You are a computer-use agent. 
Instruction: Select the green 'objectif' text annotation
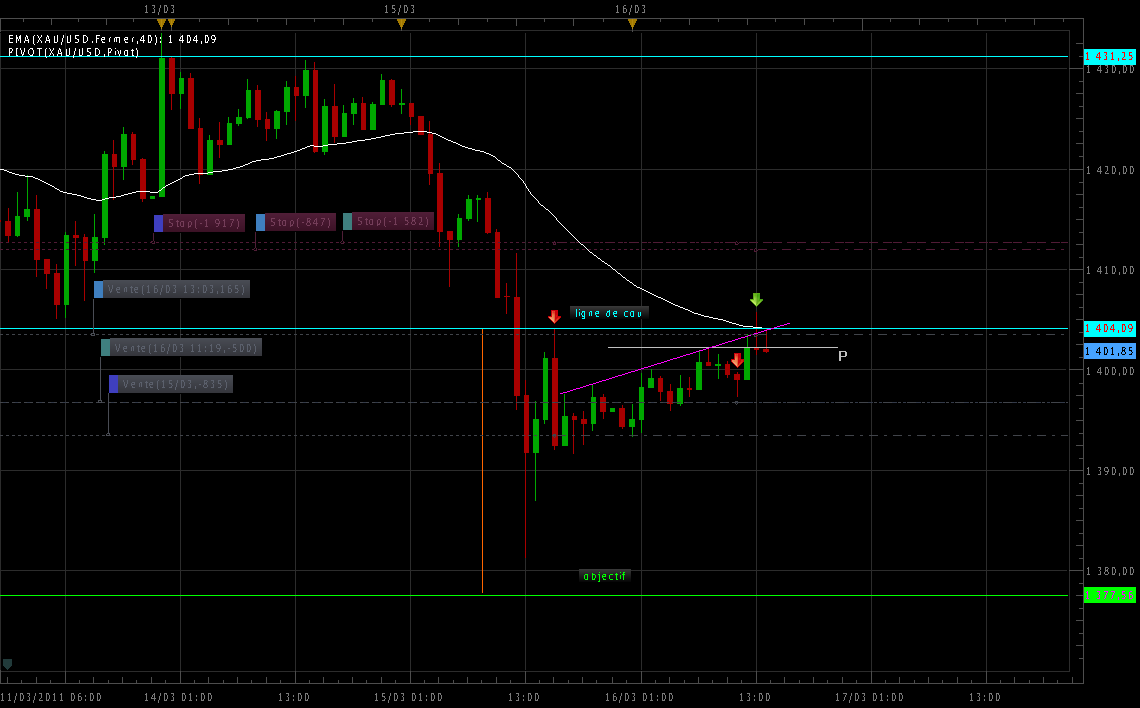(x=604, y=576)
